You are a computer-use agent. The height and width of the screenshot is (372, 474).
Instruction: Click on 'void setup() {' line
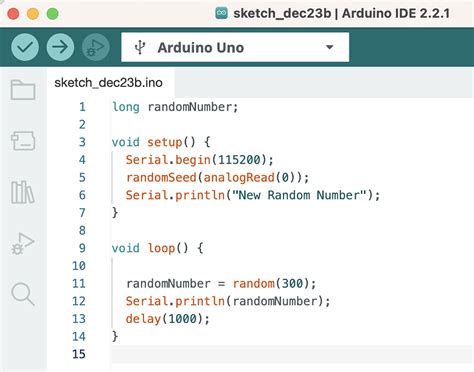pos(161,143)
